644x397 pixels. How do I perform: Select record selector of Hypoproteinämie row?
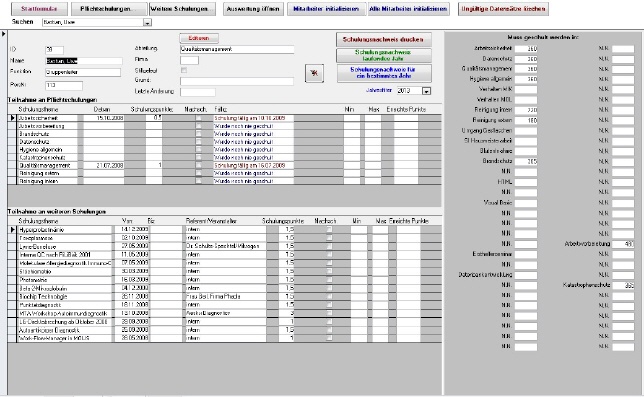click(12, 229)
